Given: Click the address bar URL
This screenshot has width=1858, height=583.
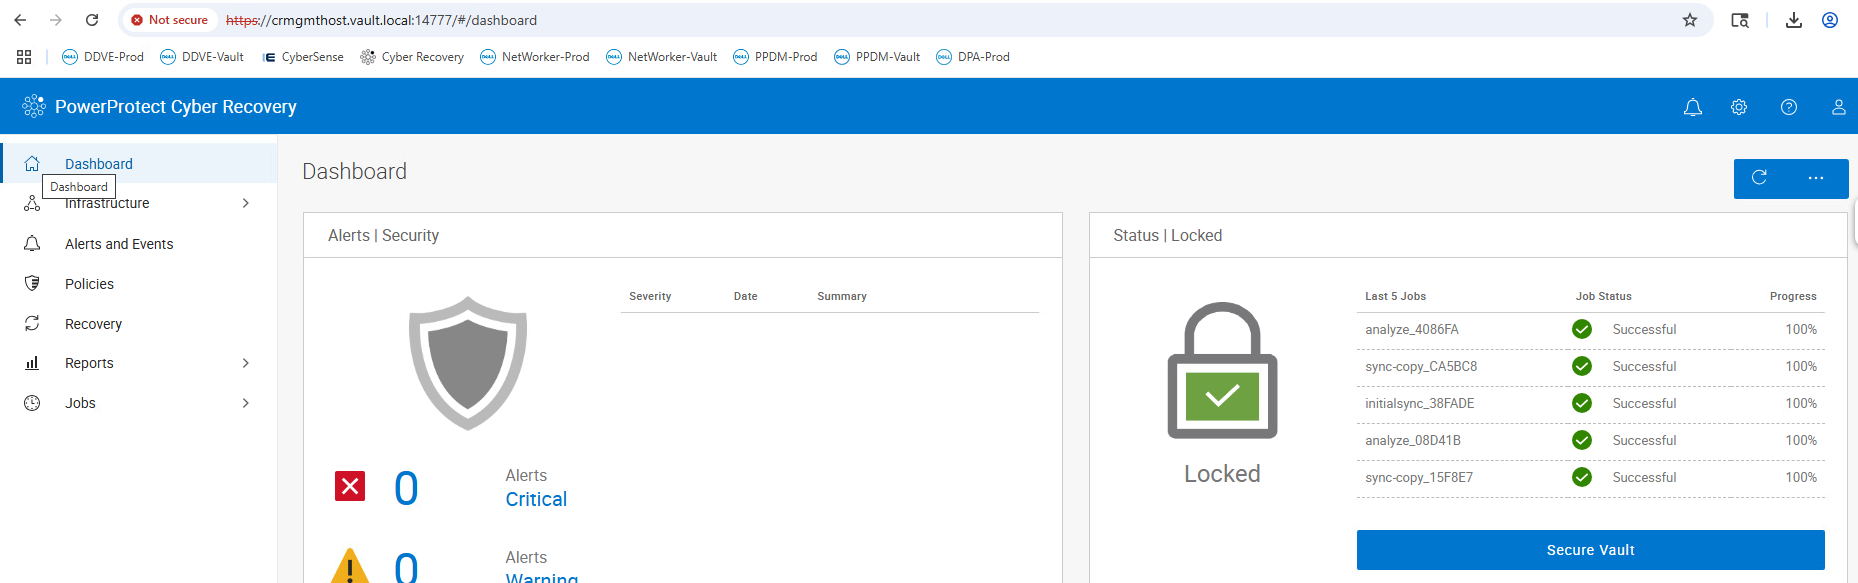Looking at the screenshot, I should 381,20.
